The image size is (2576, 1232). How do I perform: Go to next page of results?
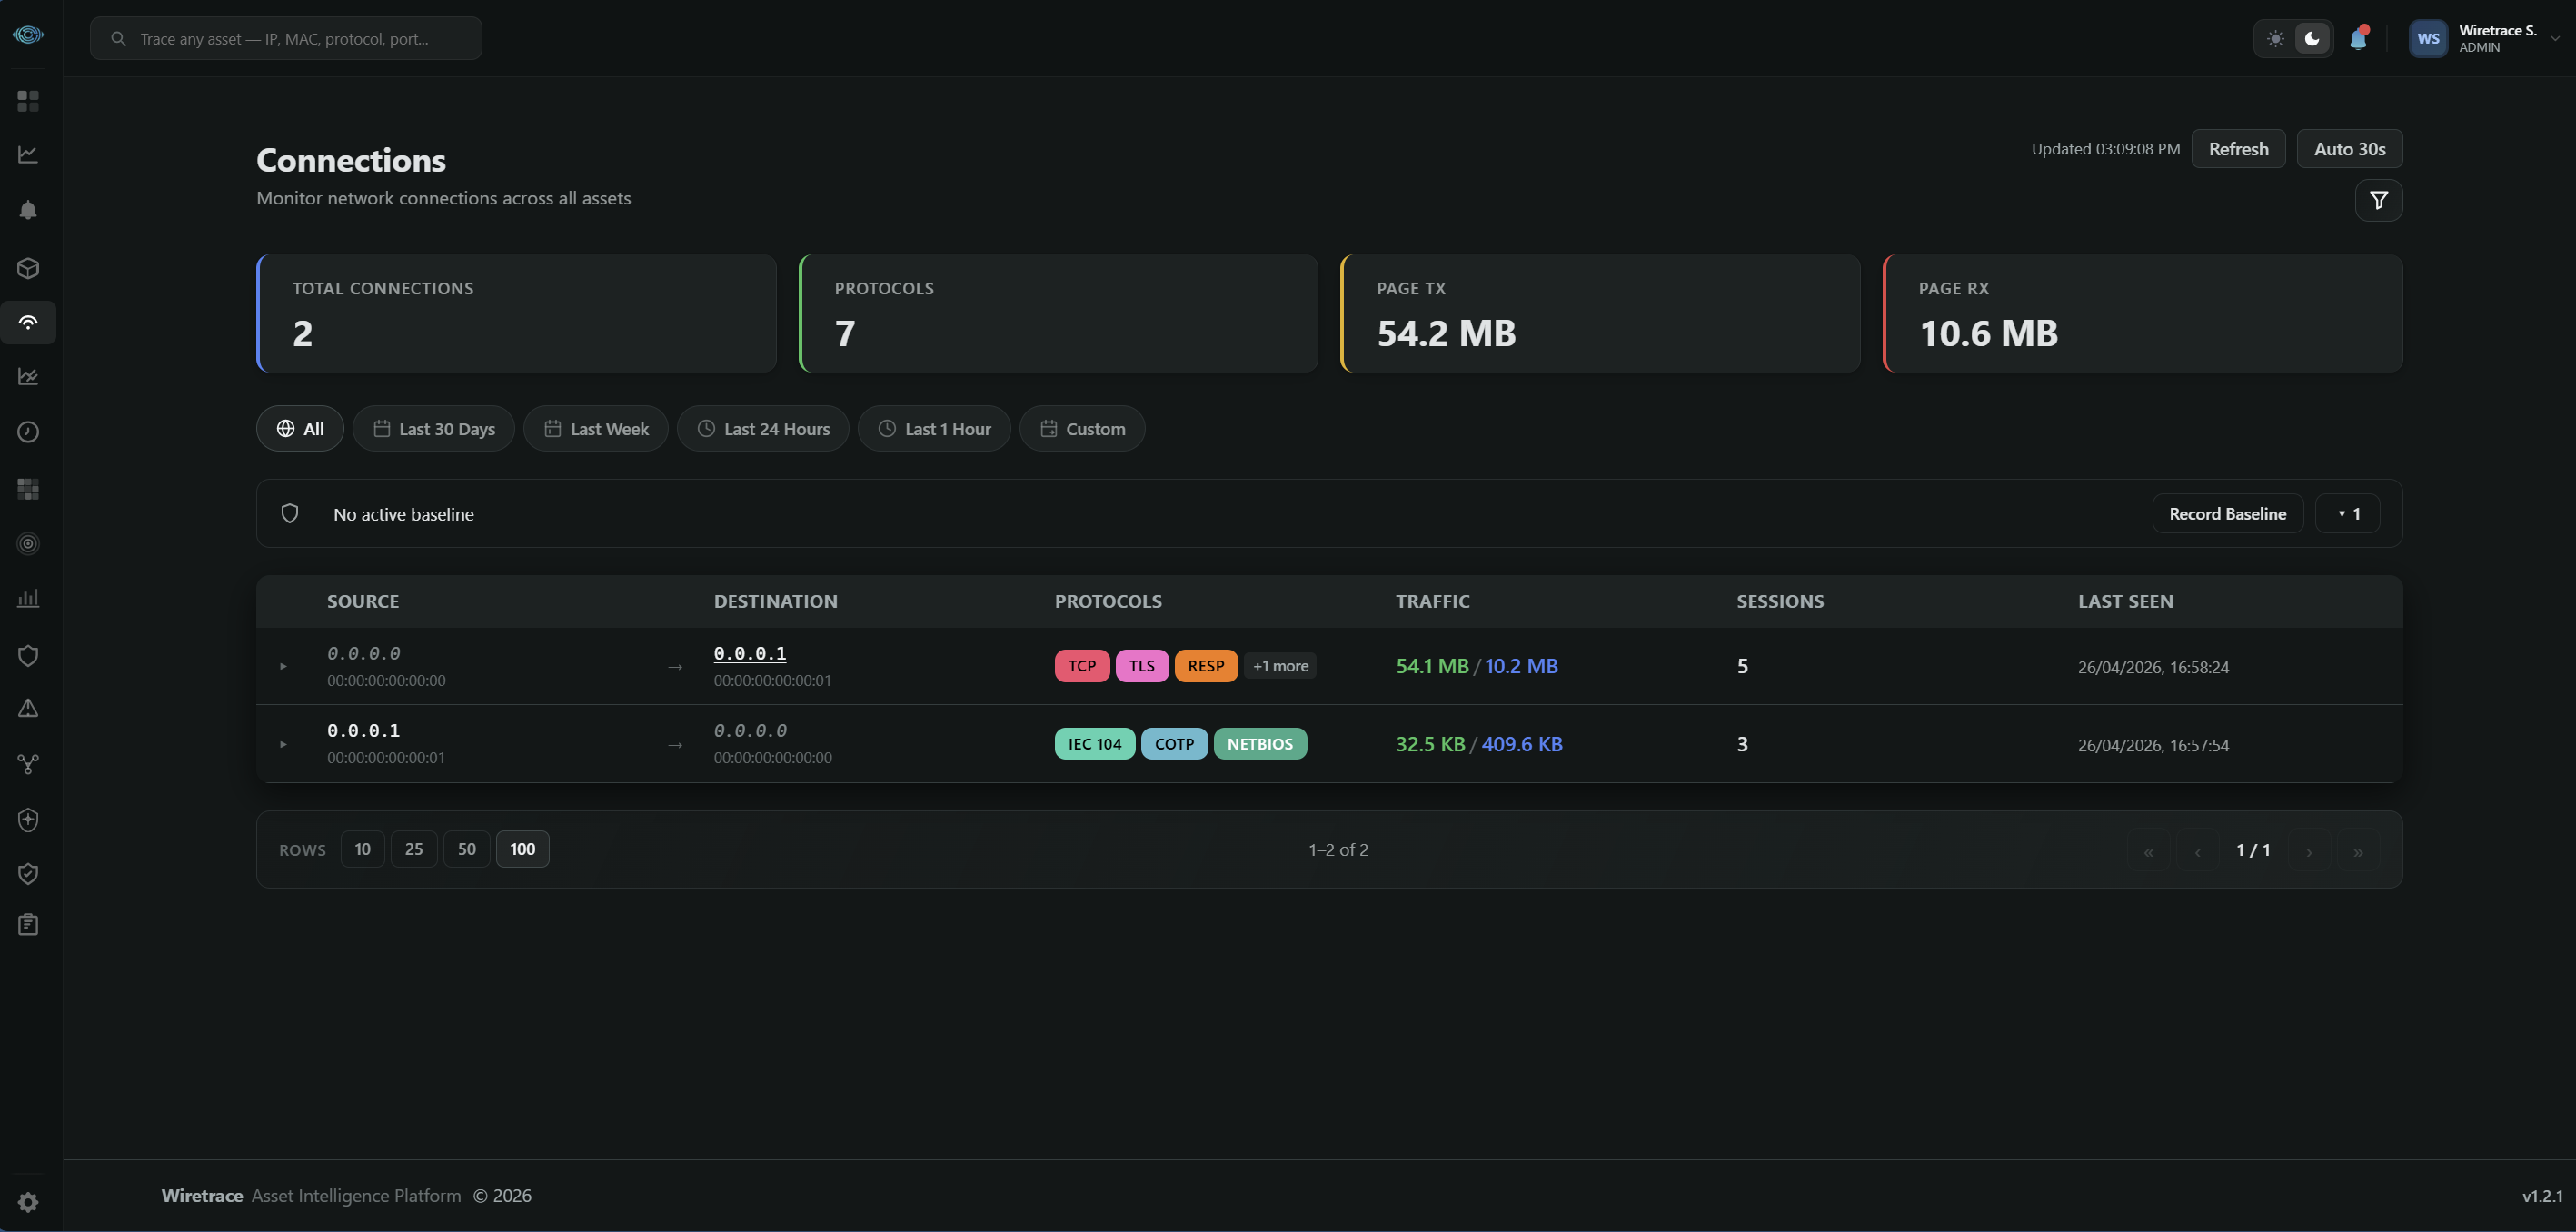coord(2309,851)
